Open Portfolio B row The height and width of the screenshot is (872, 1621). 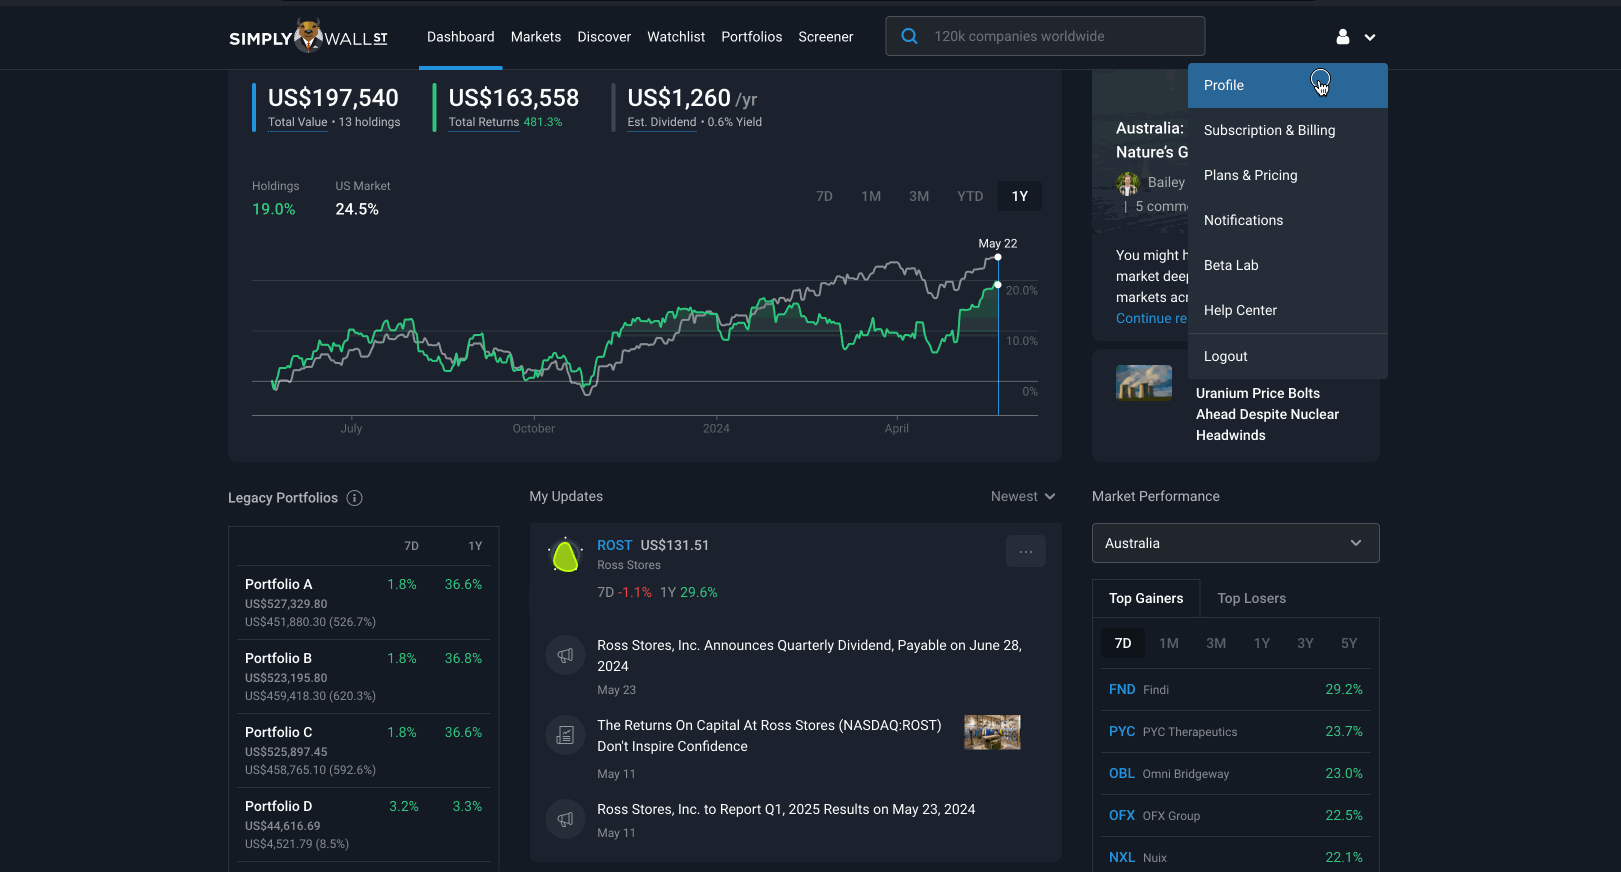click(364, 676)
